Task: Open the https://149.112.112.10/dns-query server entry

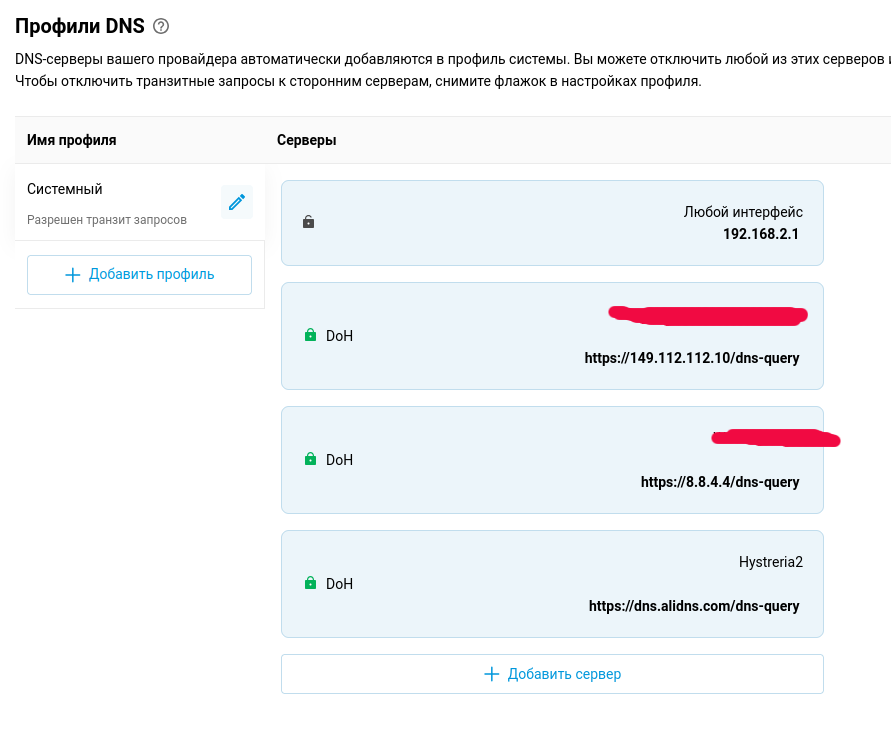Action: tap(691, 358)
